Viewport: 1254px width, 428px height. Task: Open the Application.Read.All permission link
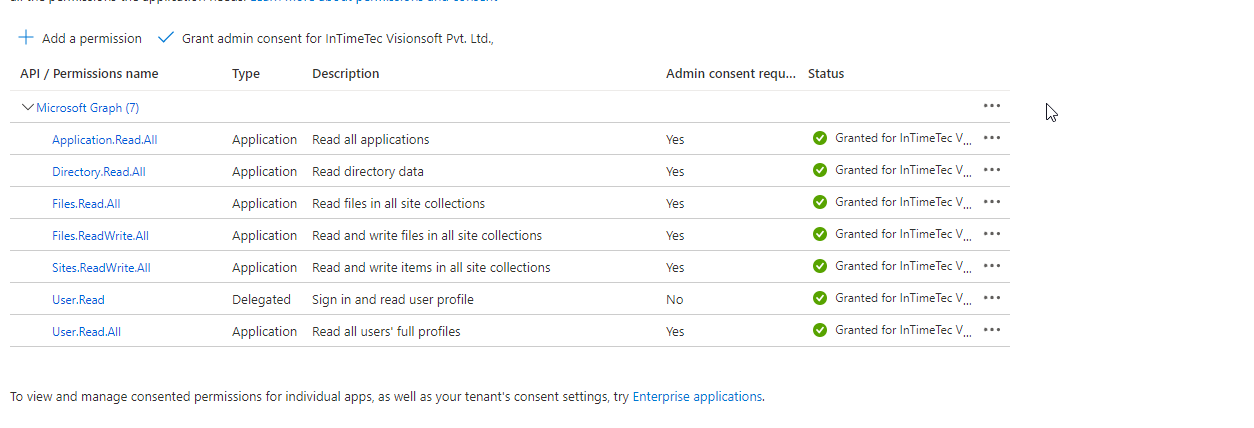[104, 140]
